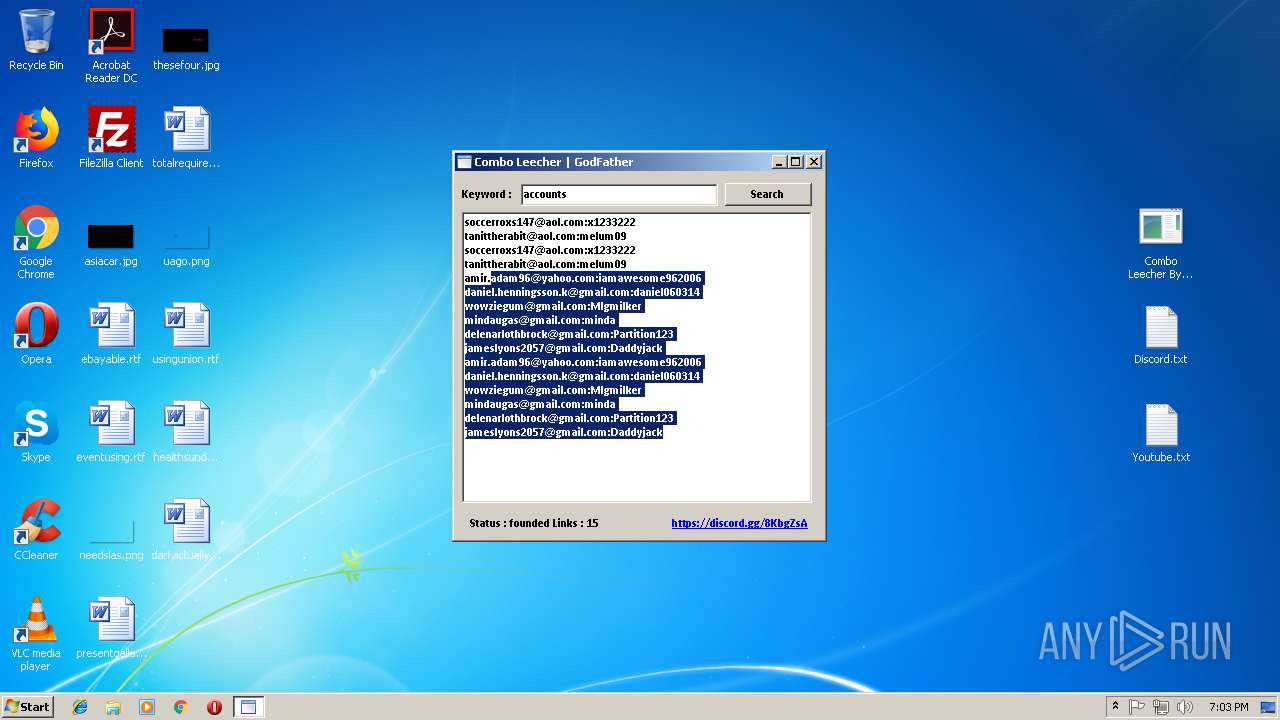This screenshot has height=720, width=1280.
Task: Select the thesefour.jpg file icon
Action: click(186, 46)
